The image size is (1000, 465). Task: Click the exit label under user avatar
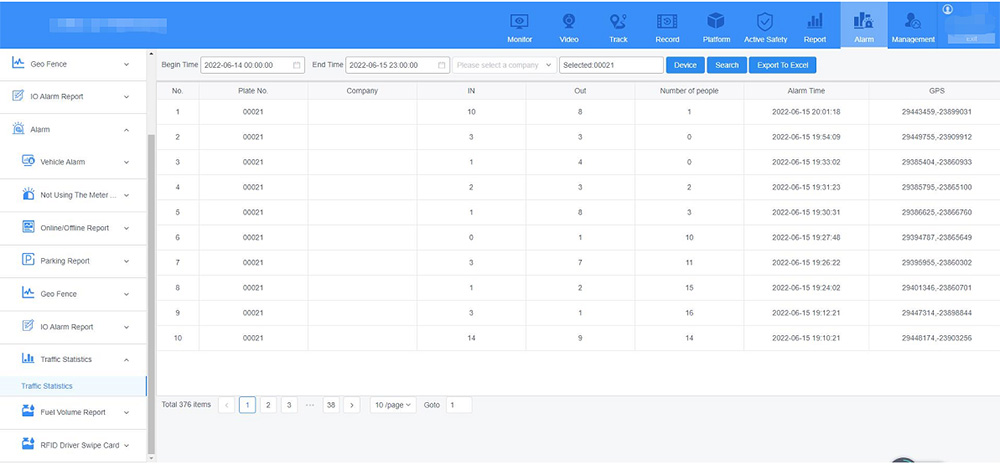[971, 39]
